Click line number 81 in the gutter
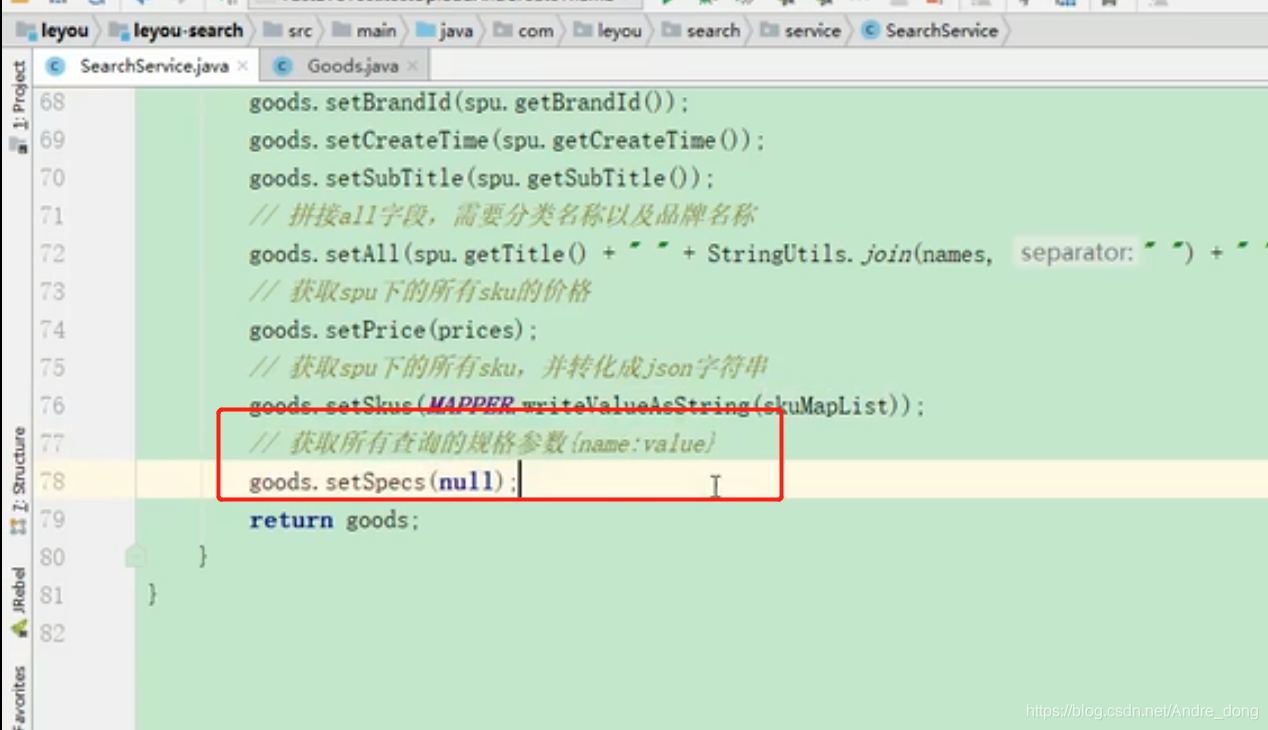 (x=52, y=596)
